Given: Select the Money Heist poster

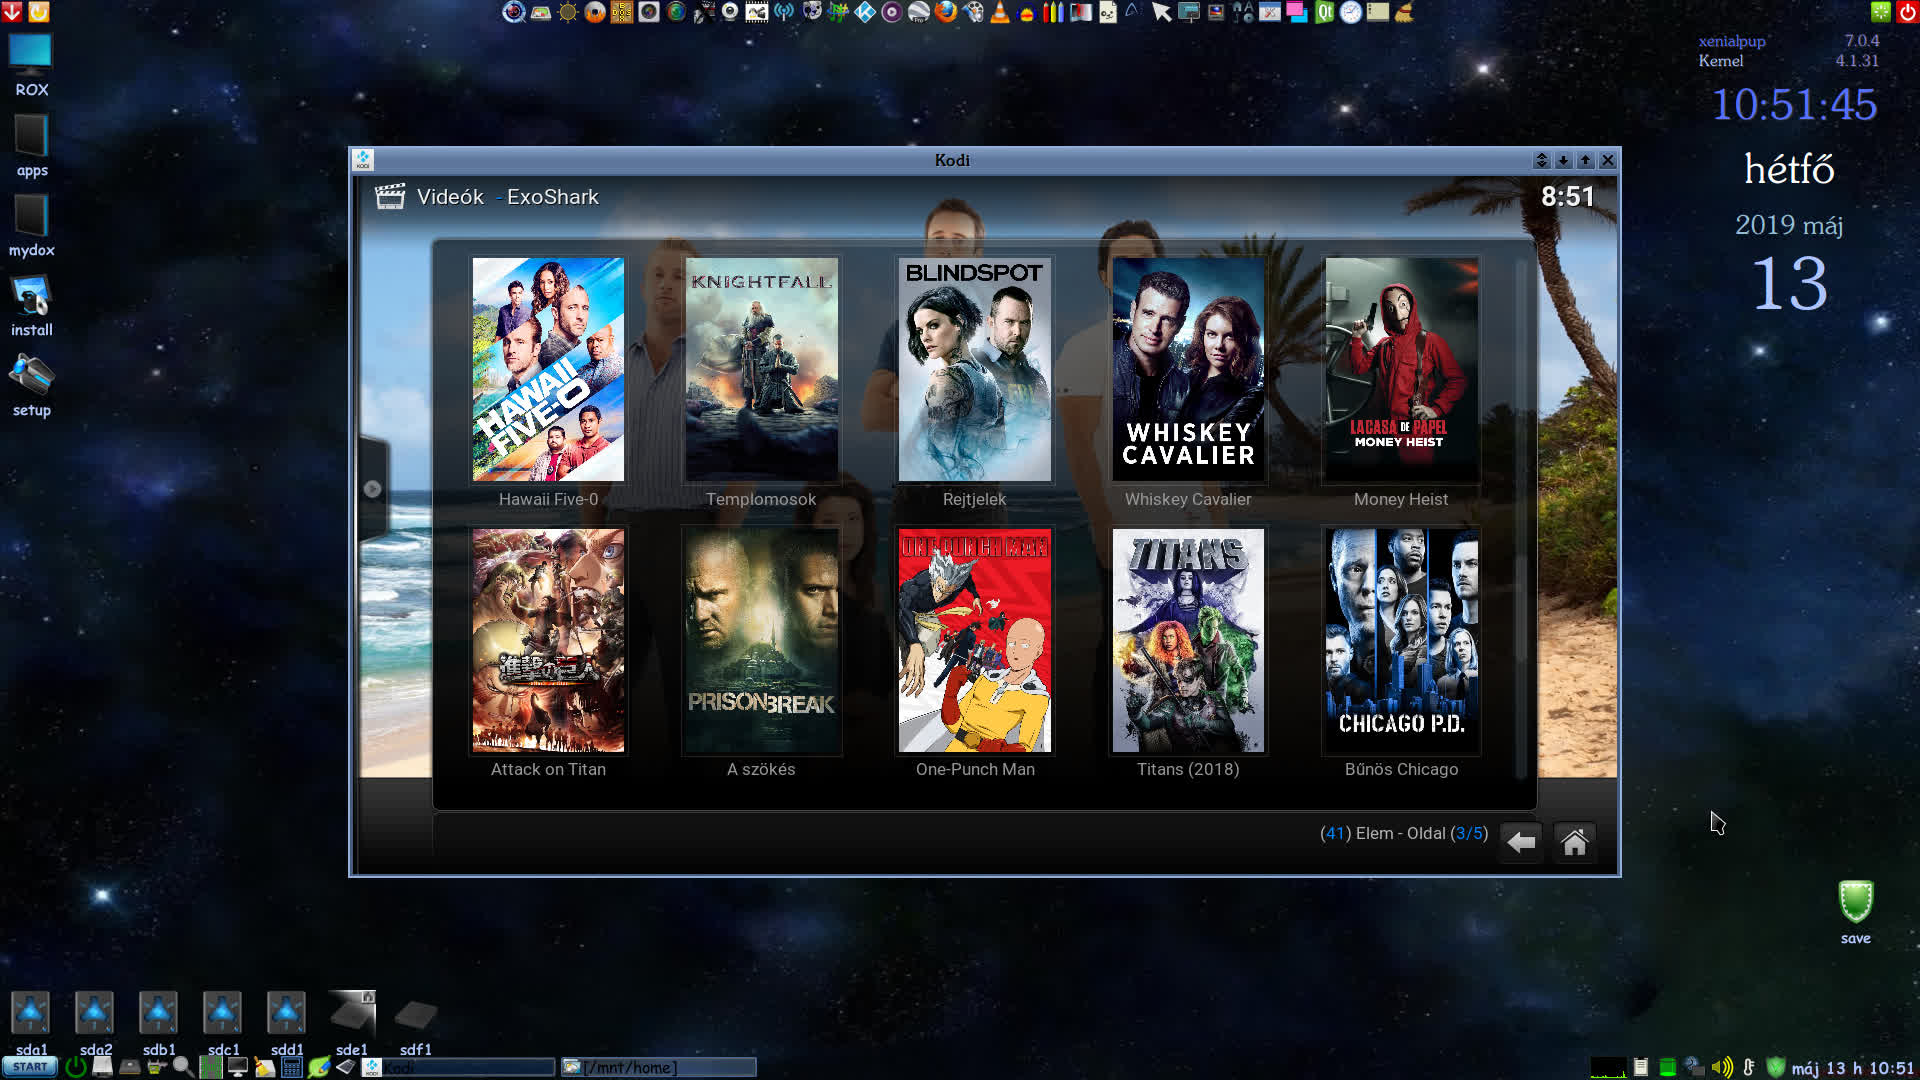Looking at the screenshot, I should [x=1401, y=369].
